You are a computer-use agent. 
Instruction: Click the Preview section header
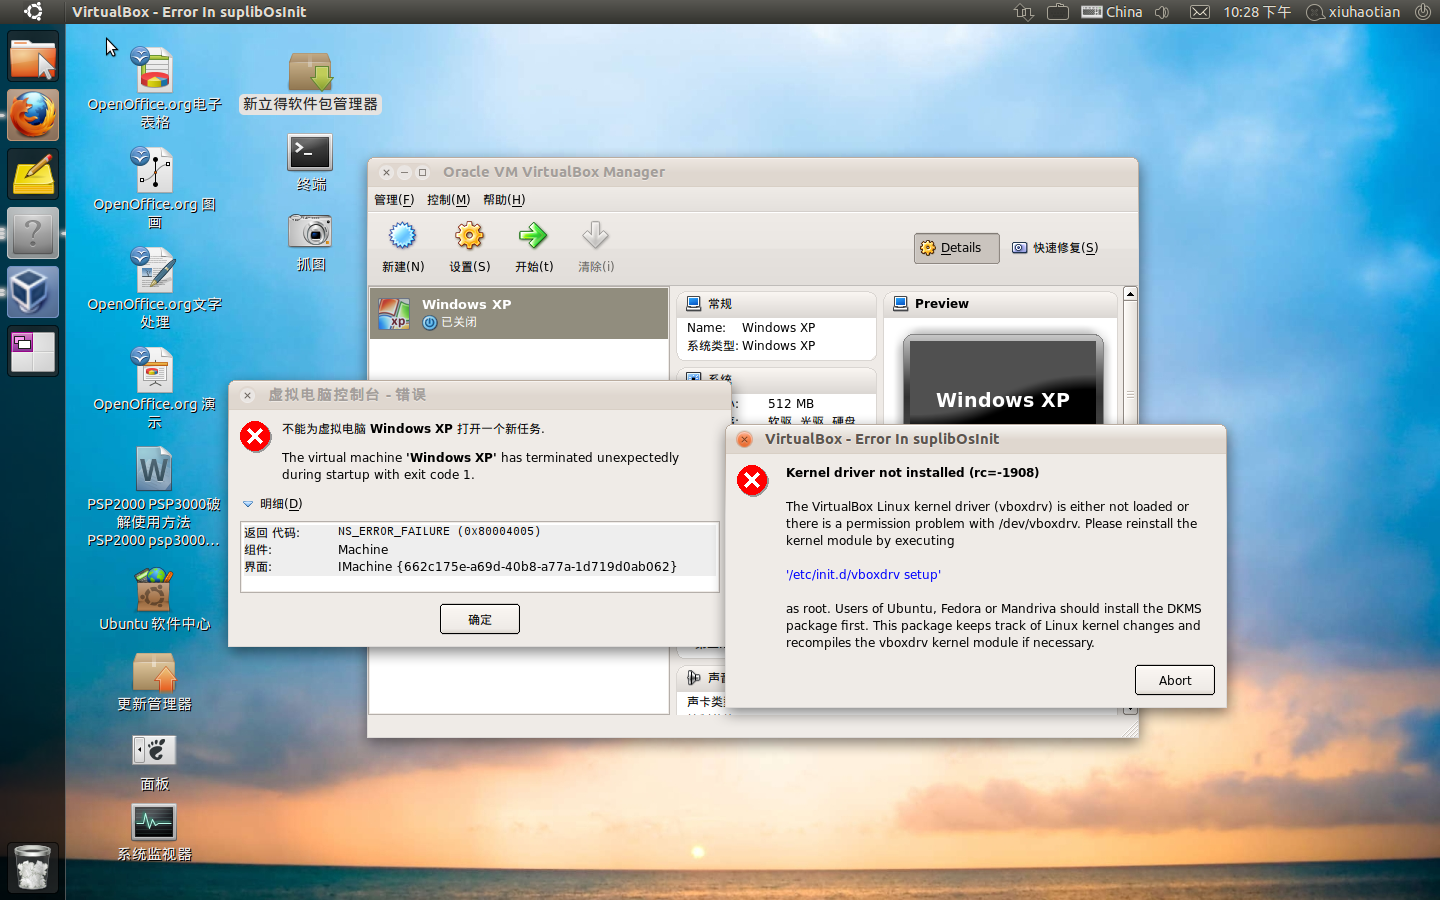1000,304
